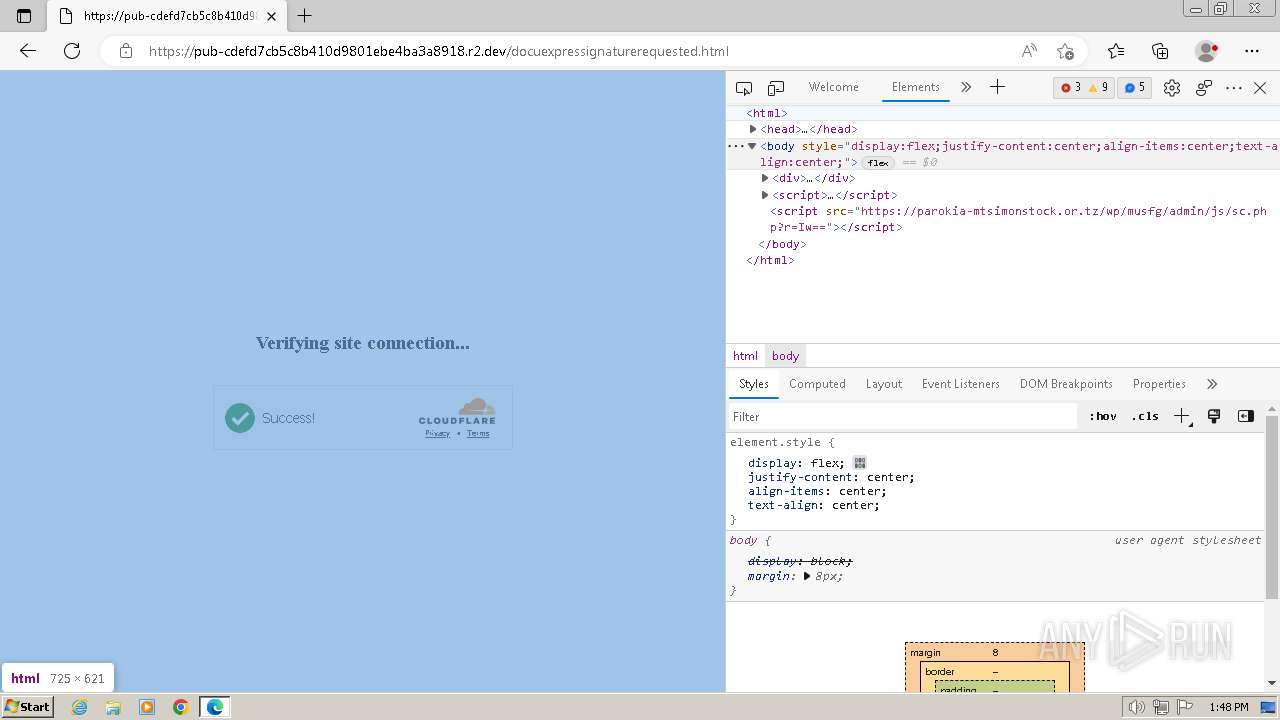The image size is (1280, 720).
Task: Open the Computed pane tab
Action: pos(817,384)
